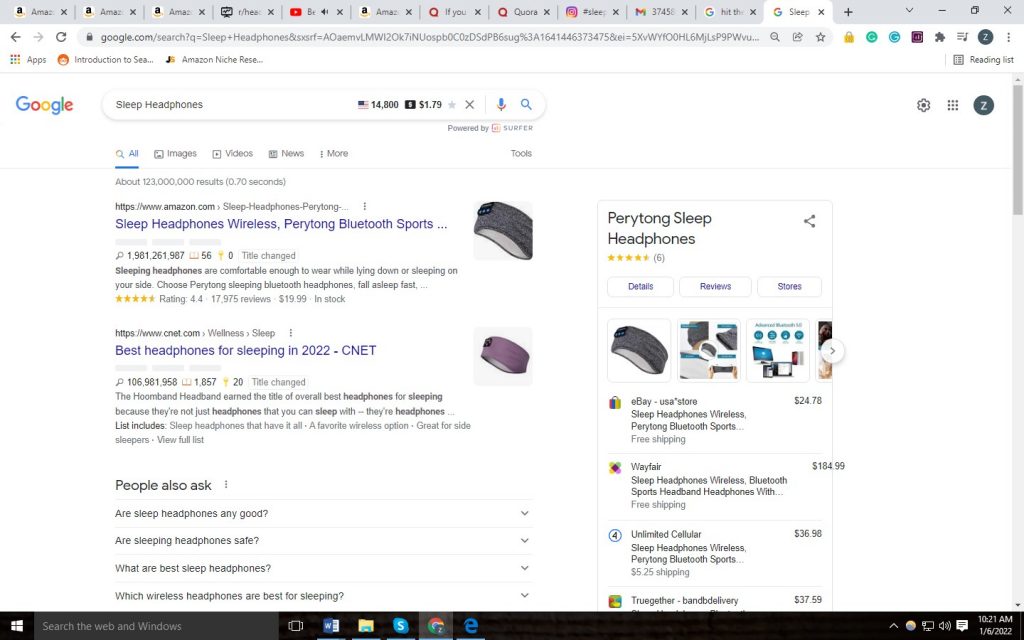Open Chrome profile Z in toolbar

tap(985, 37)
